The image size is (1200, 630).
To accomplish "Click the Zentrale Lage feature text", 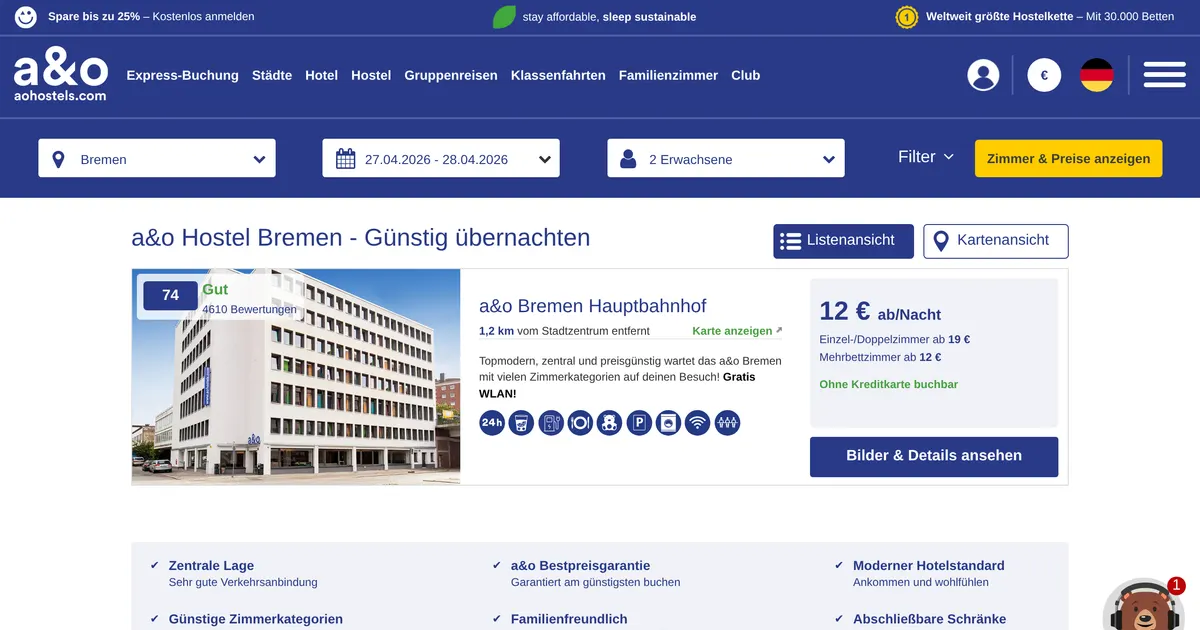I will click(x=211, y=566).
